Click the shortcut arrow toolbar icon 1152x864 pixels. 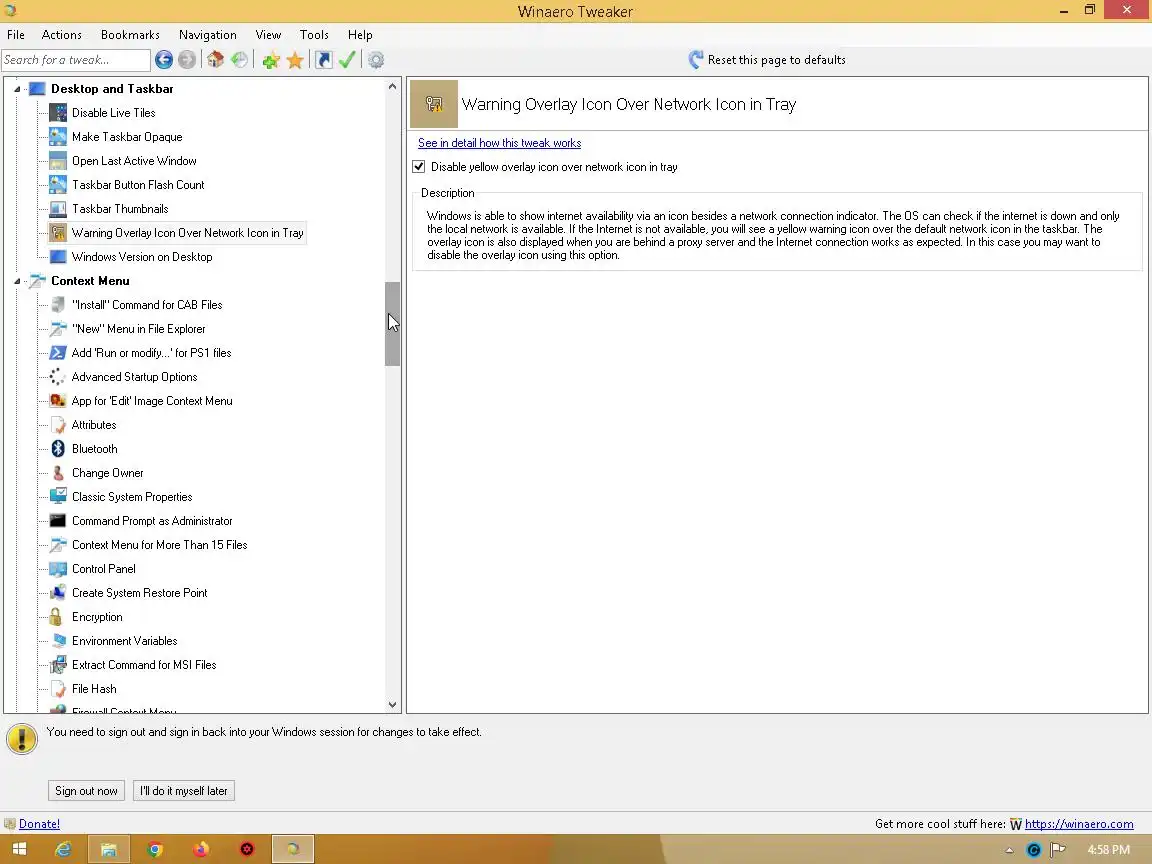pyautogui.click(x=323, y=60)
